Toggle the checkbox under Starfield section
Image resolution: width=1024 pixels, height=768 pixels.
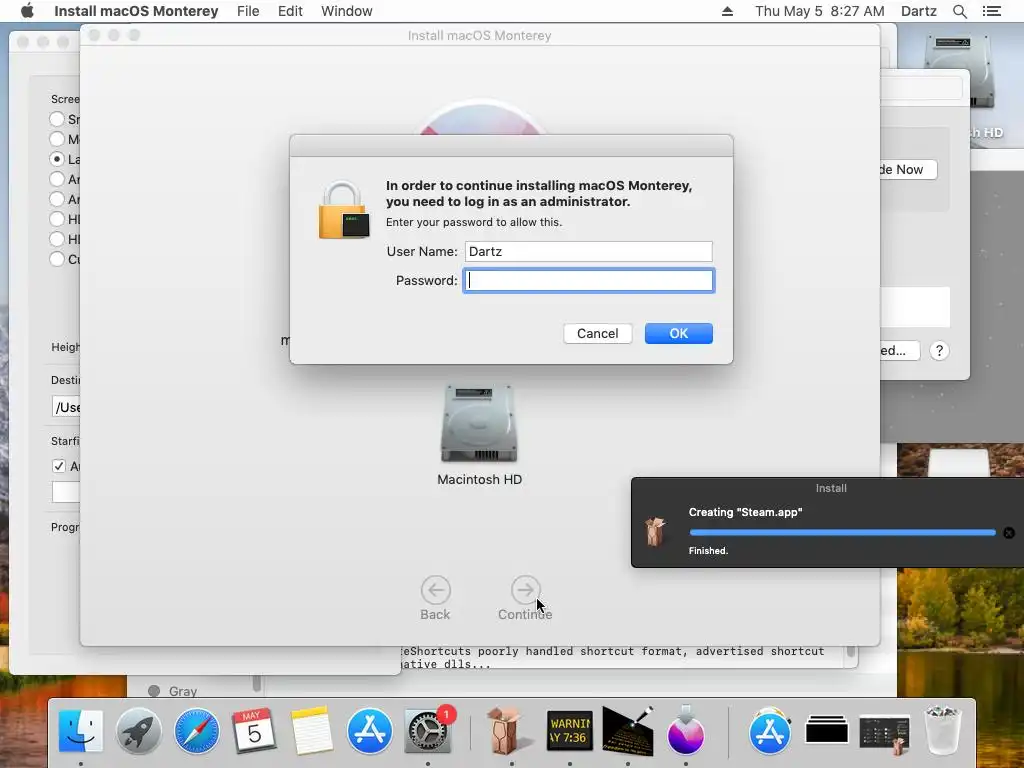point(59,466)
